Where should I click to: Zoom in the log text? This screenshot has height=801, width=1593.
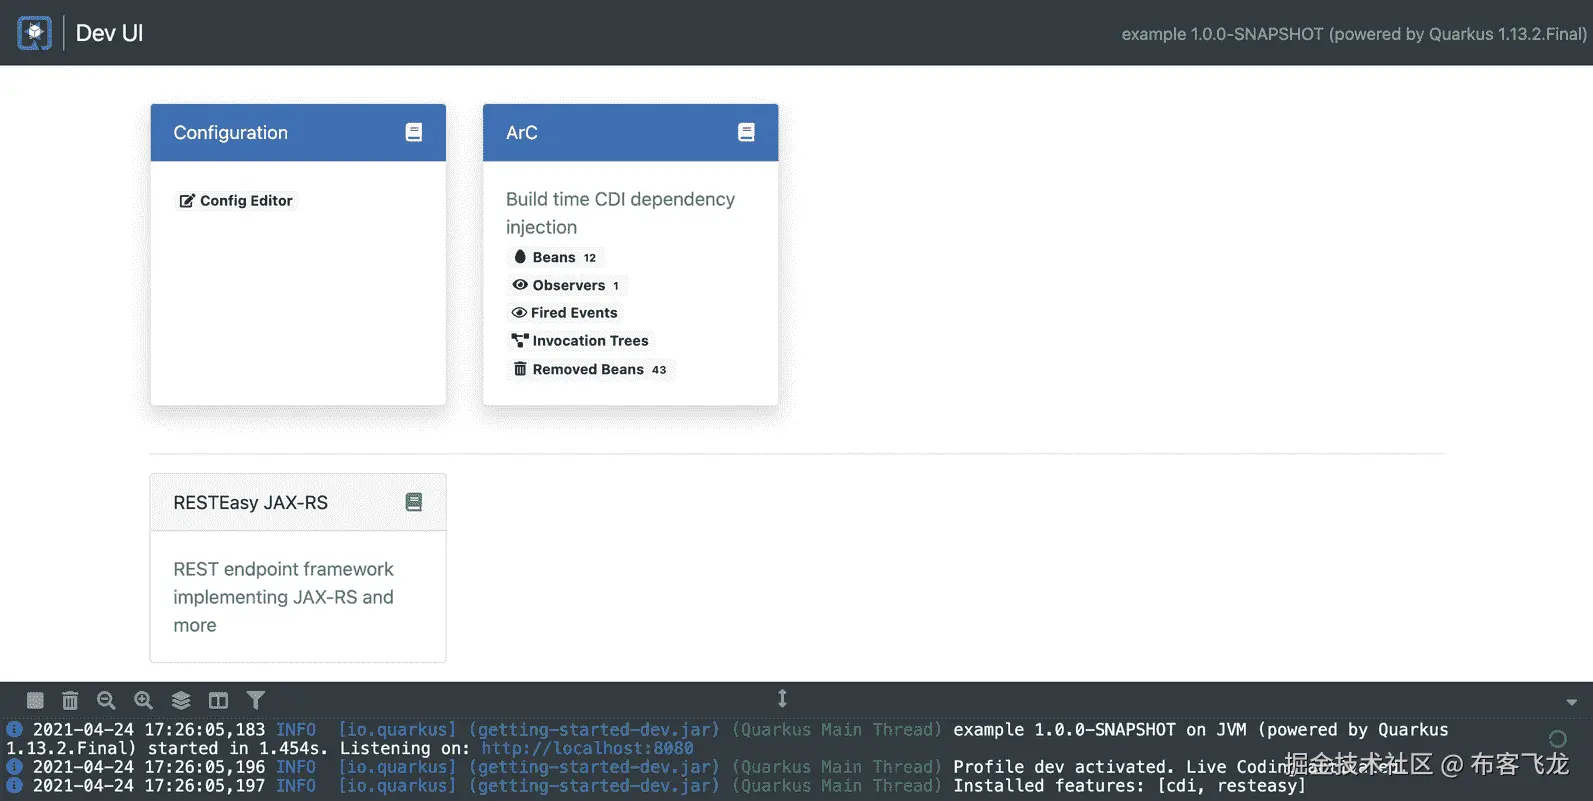point(143,700)
